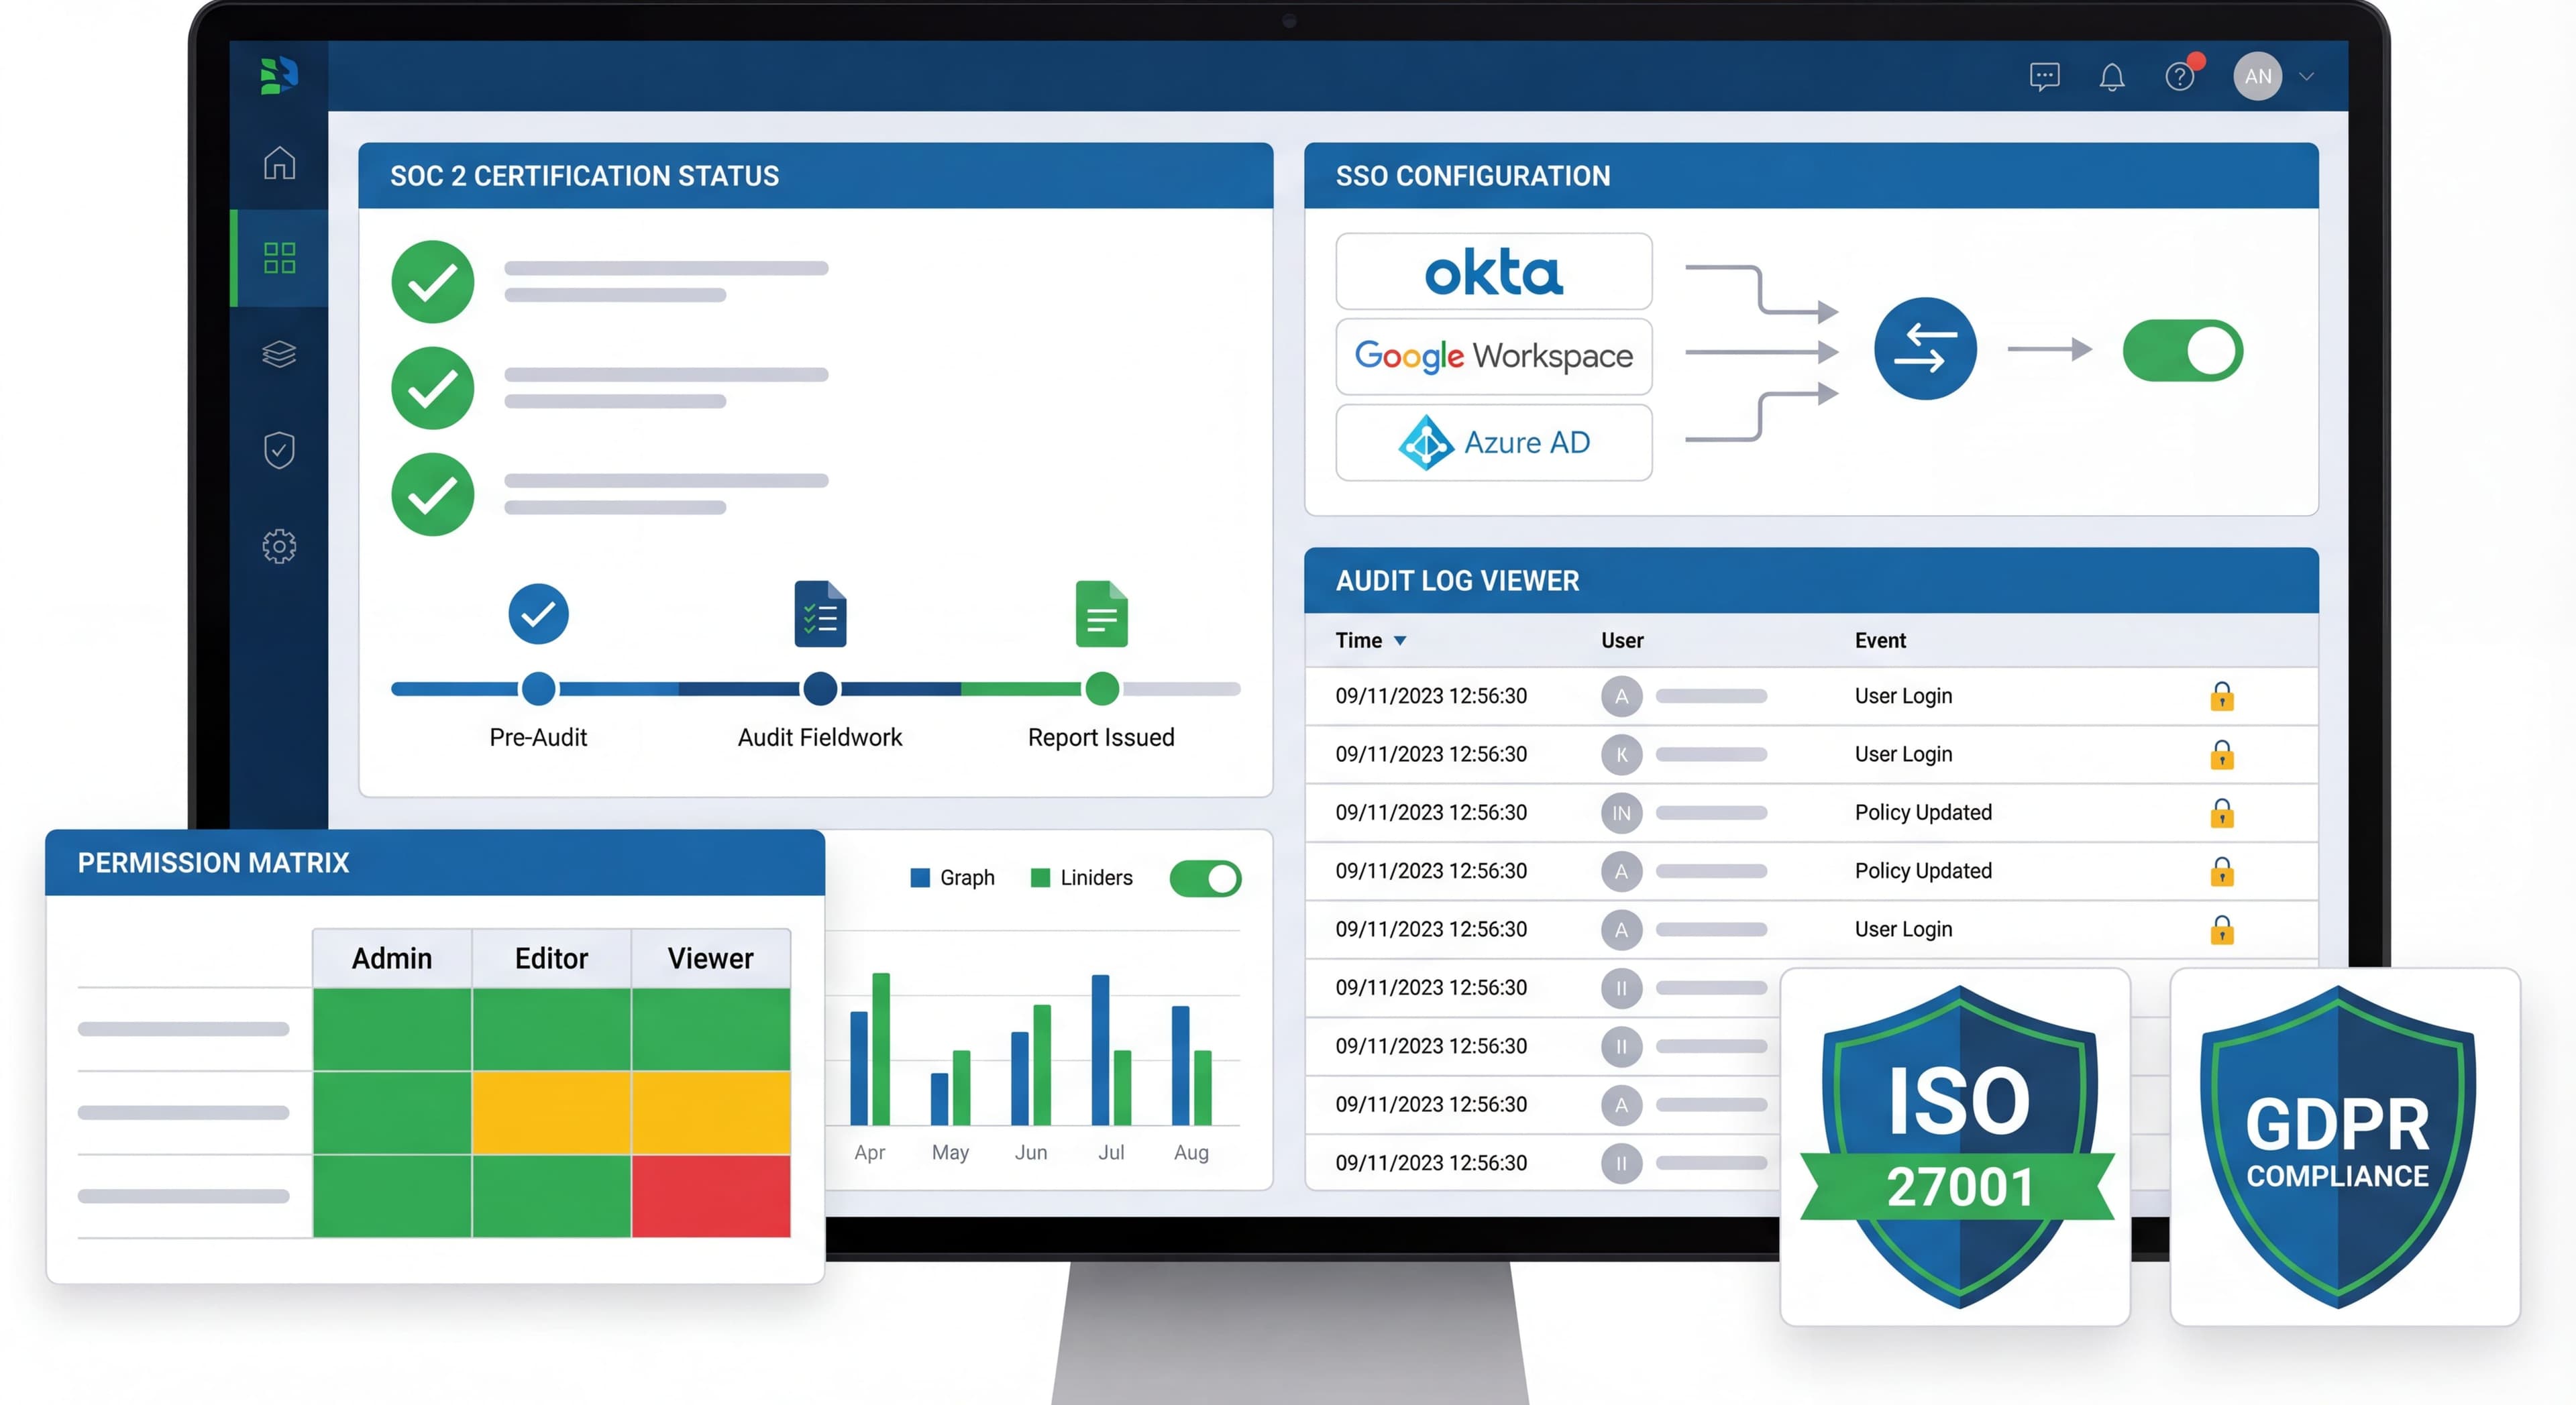Open the settings gear in the sidebar
2576x1405 pixels.
pos(279,546)
